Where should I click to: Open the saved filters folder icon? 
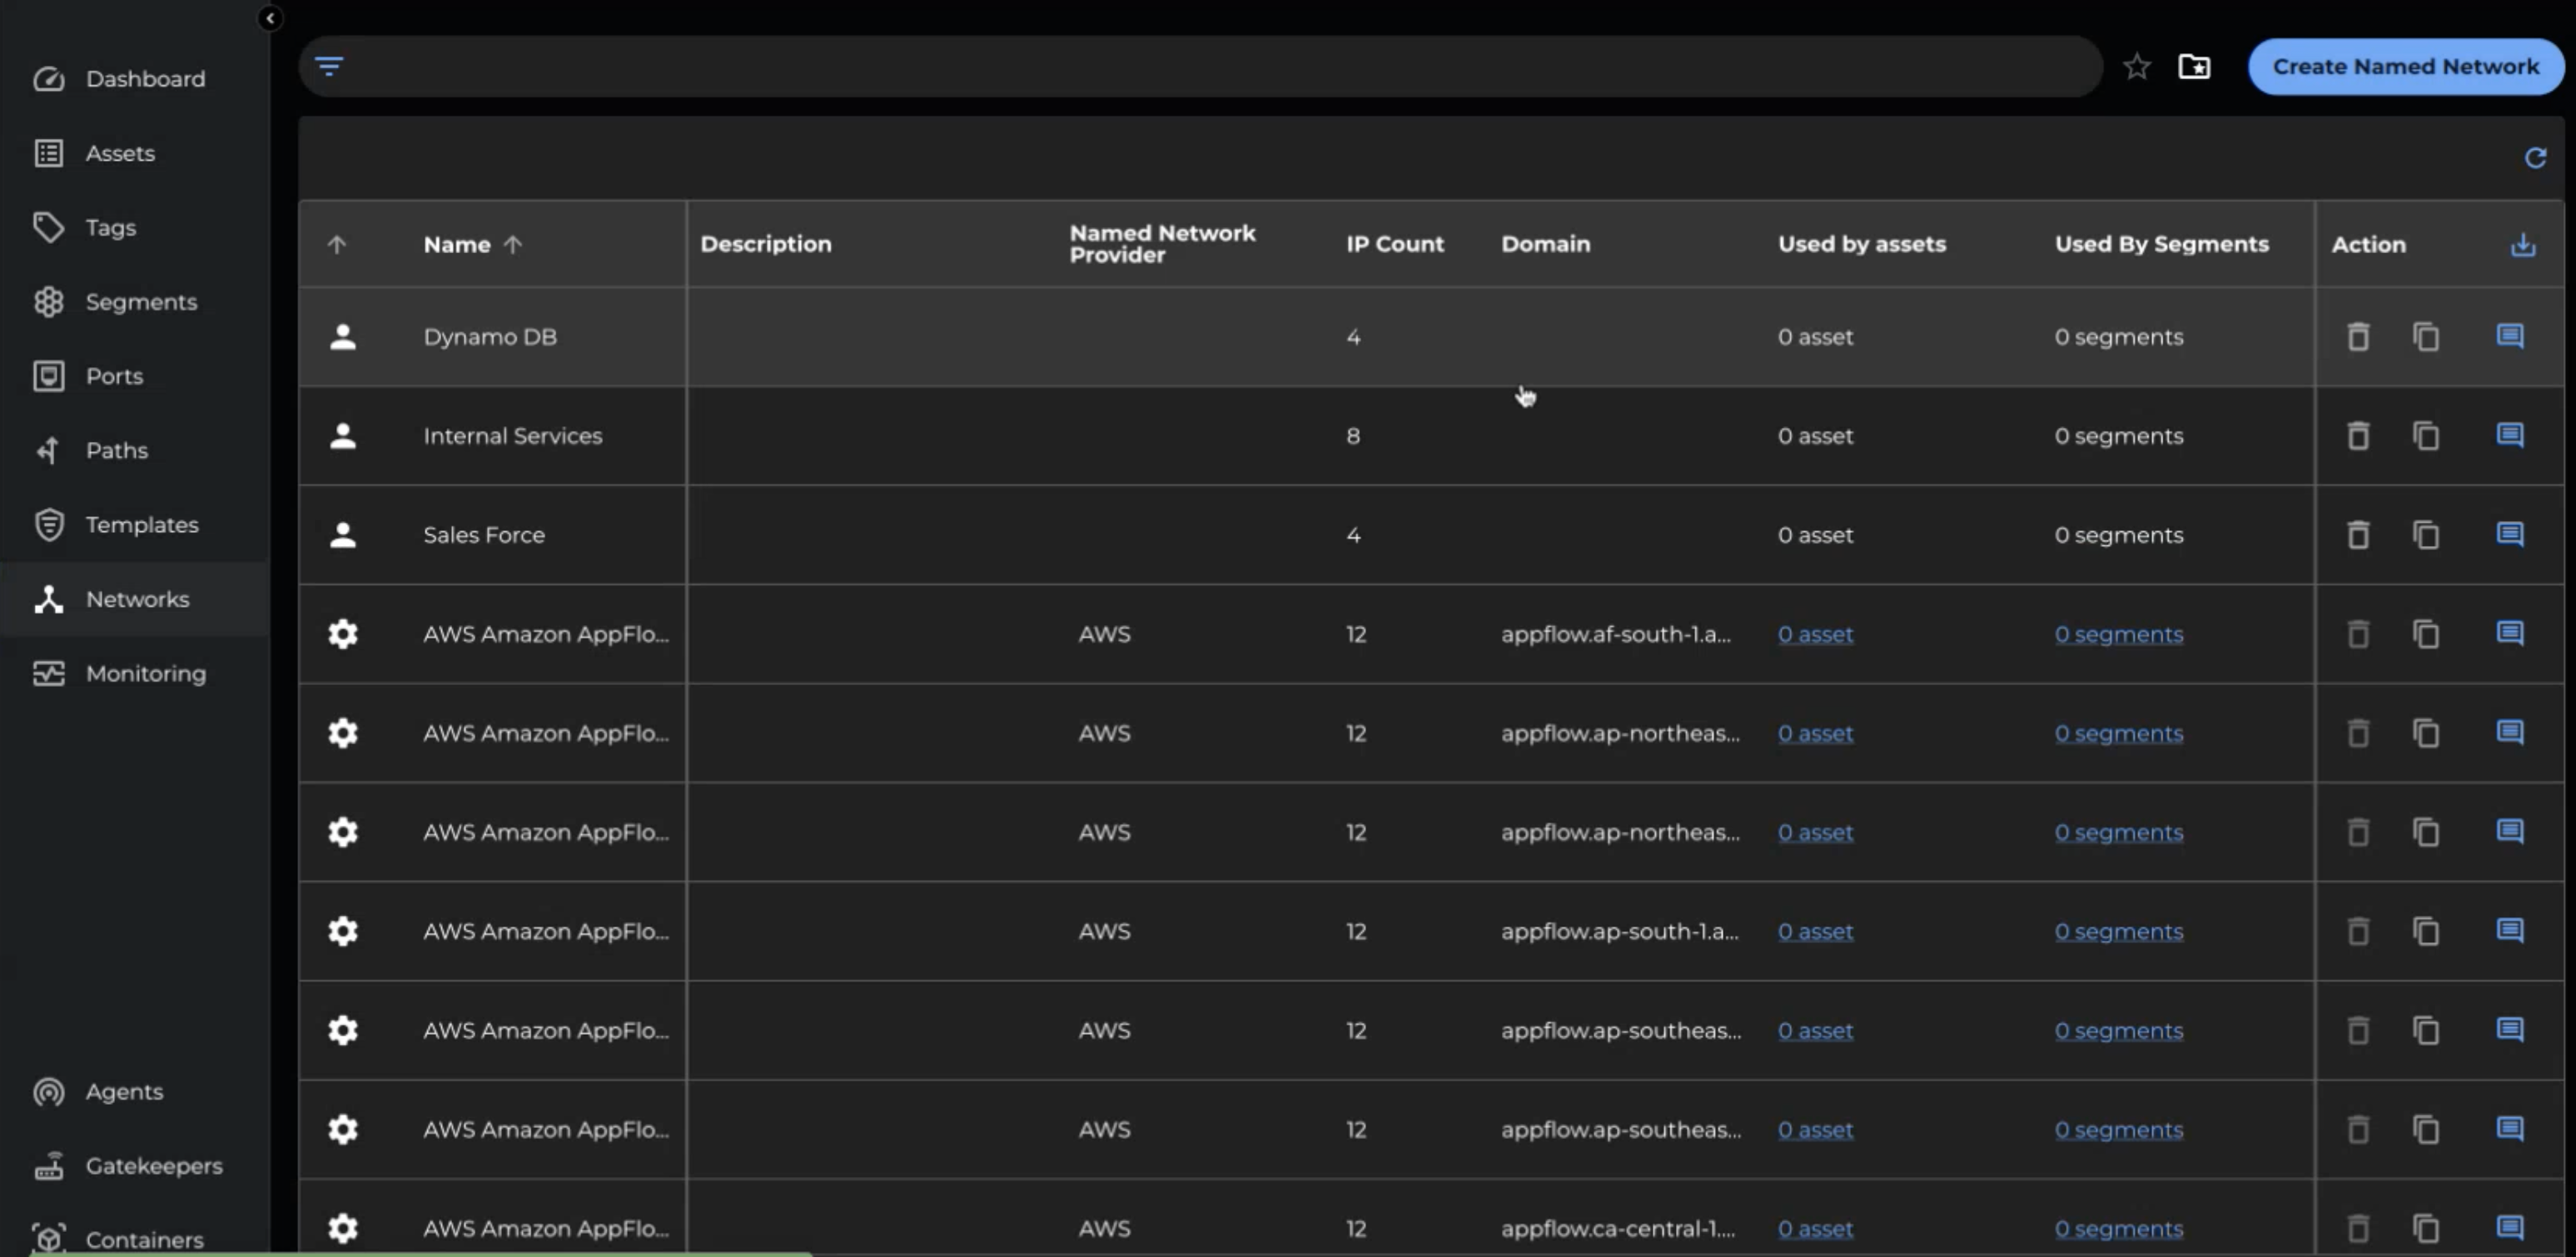(2194, 67)
